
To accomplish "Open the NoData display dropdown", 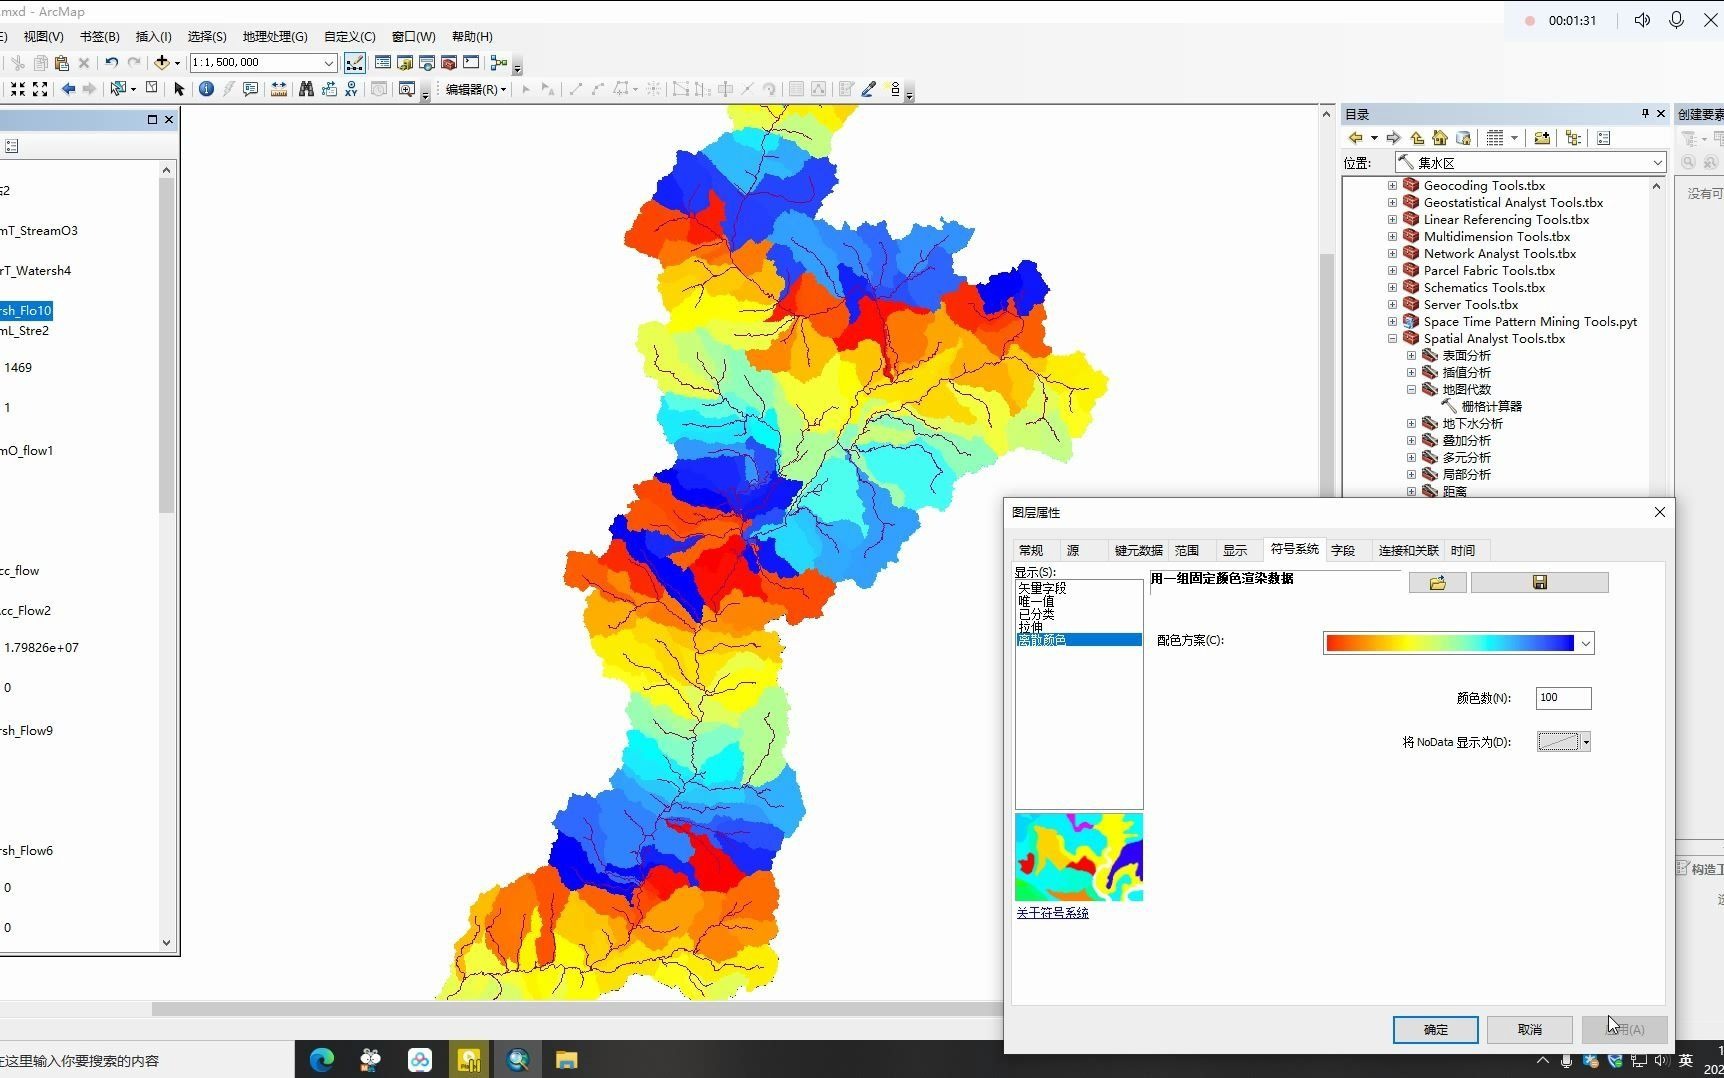I will click(1586, 741).
